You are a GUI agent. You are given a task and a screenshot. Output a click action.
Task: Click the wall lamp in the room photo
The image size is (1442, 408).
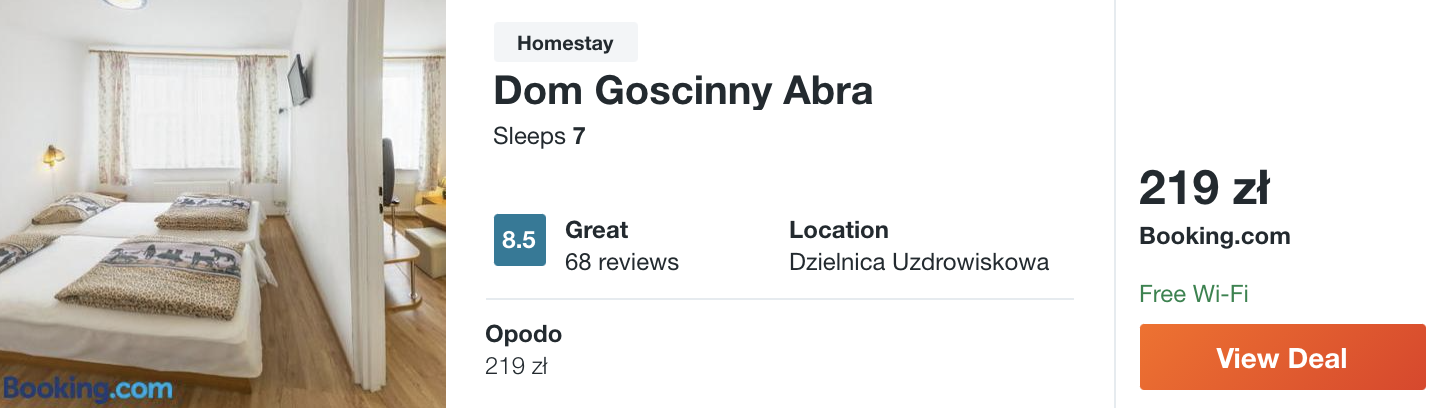point(52,155)
